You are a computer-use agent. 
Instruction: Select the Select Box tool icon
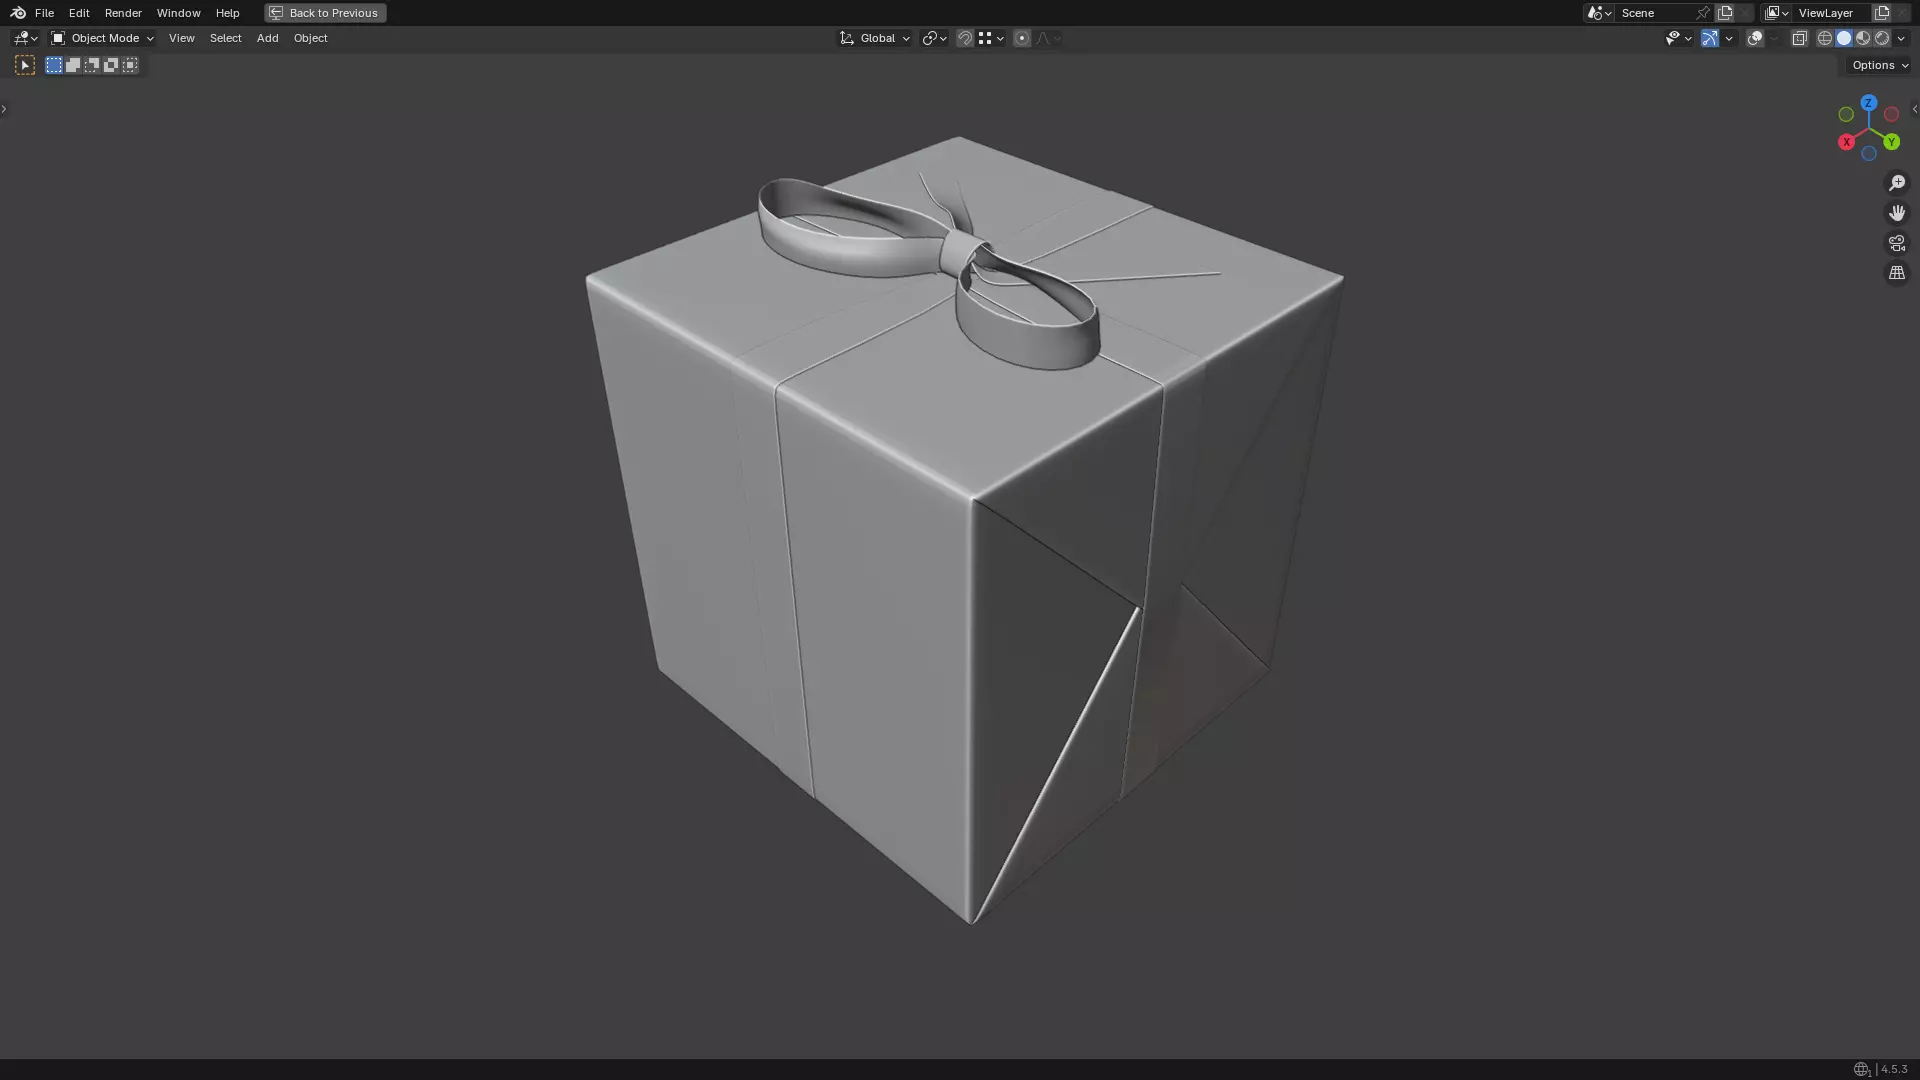25,65
